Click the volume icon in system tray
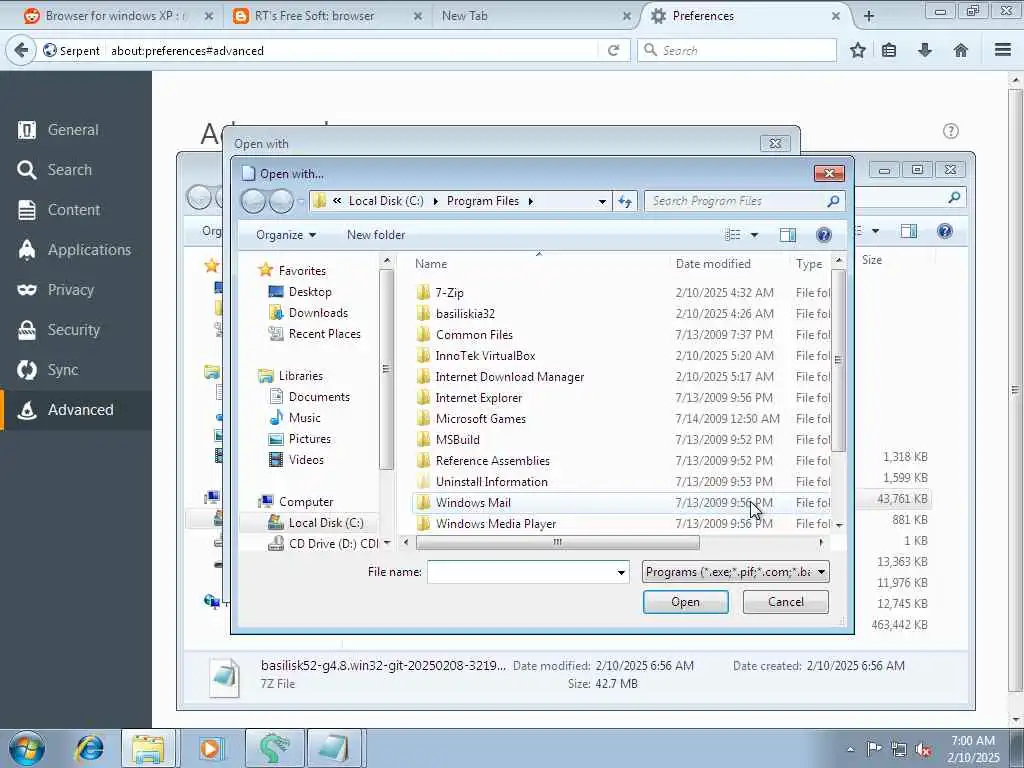Viewport: 1024px width, 768px height. [x=923, y=749]
